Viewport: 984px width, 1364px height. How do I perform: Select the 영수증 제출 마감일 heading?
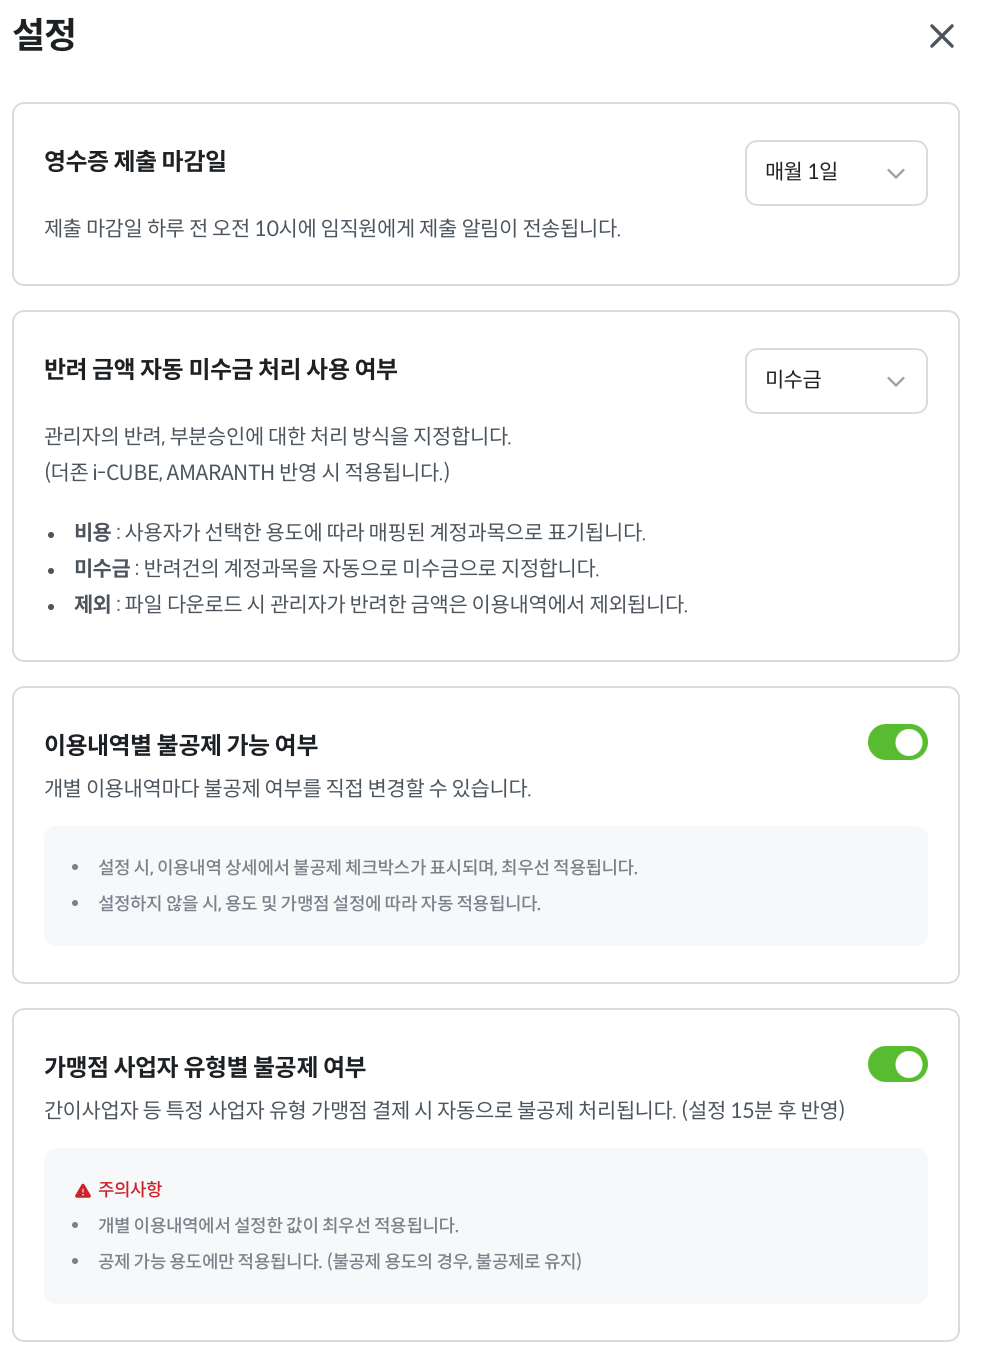pos(135,161)
